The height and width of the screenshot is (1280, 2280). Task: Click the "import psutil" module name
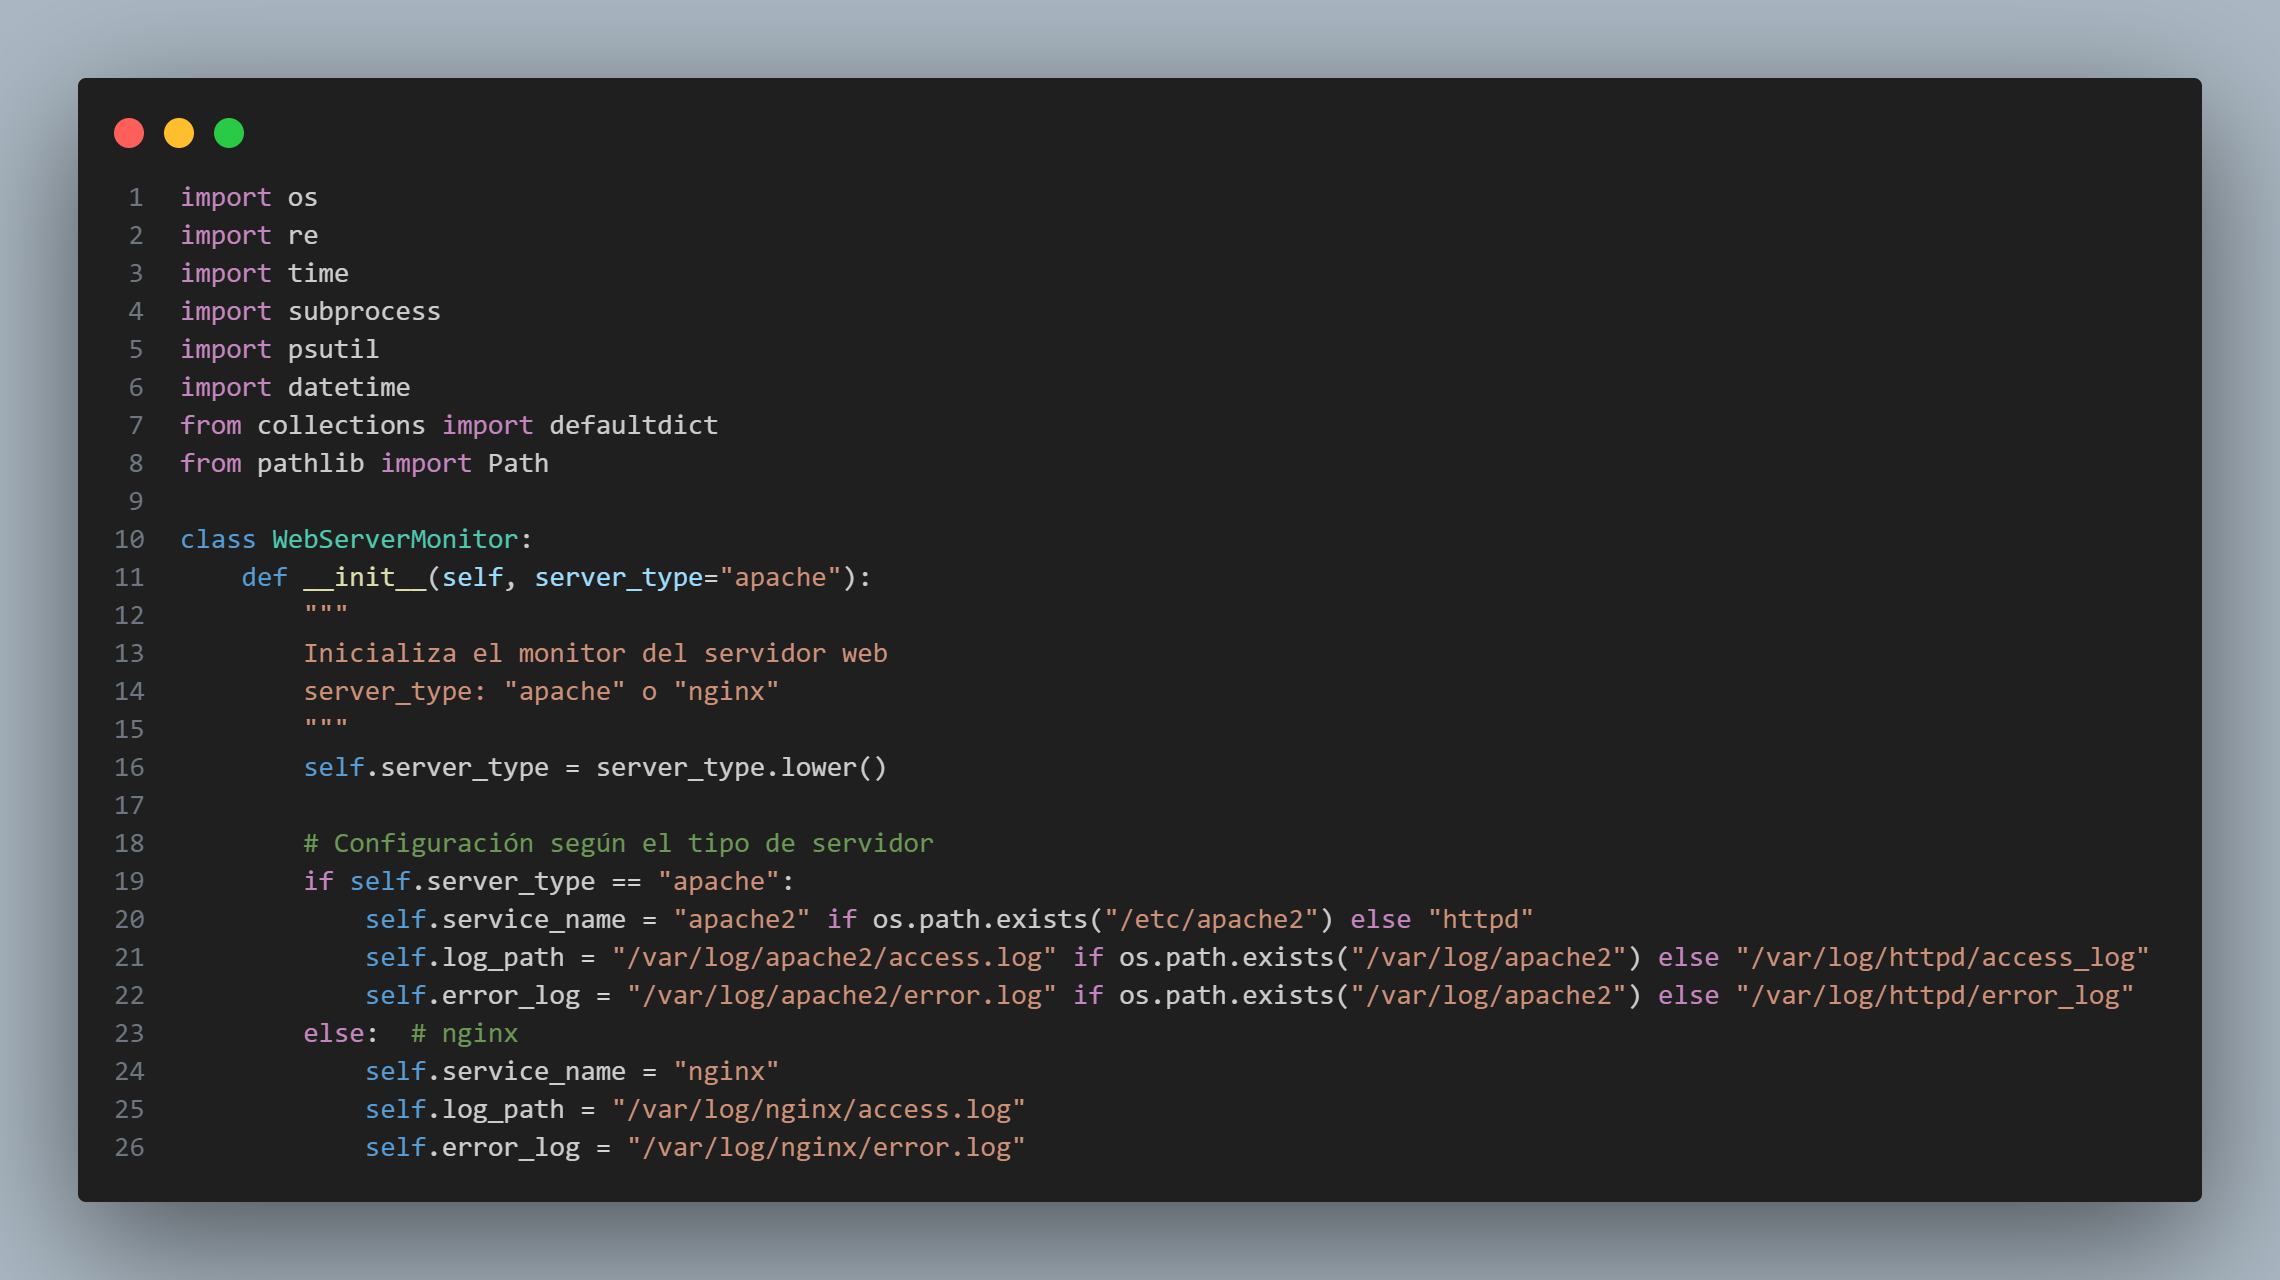pyautogui.click(x=333, y=350)
